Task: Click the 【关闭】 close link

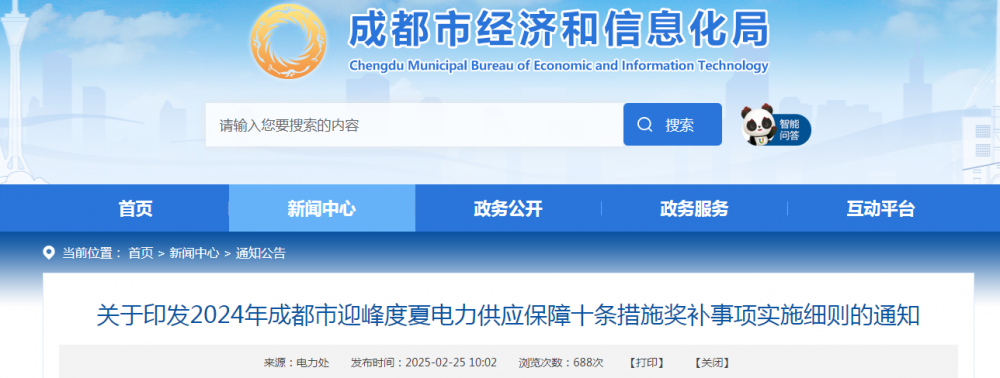Action: (x=712, y=363)
